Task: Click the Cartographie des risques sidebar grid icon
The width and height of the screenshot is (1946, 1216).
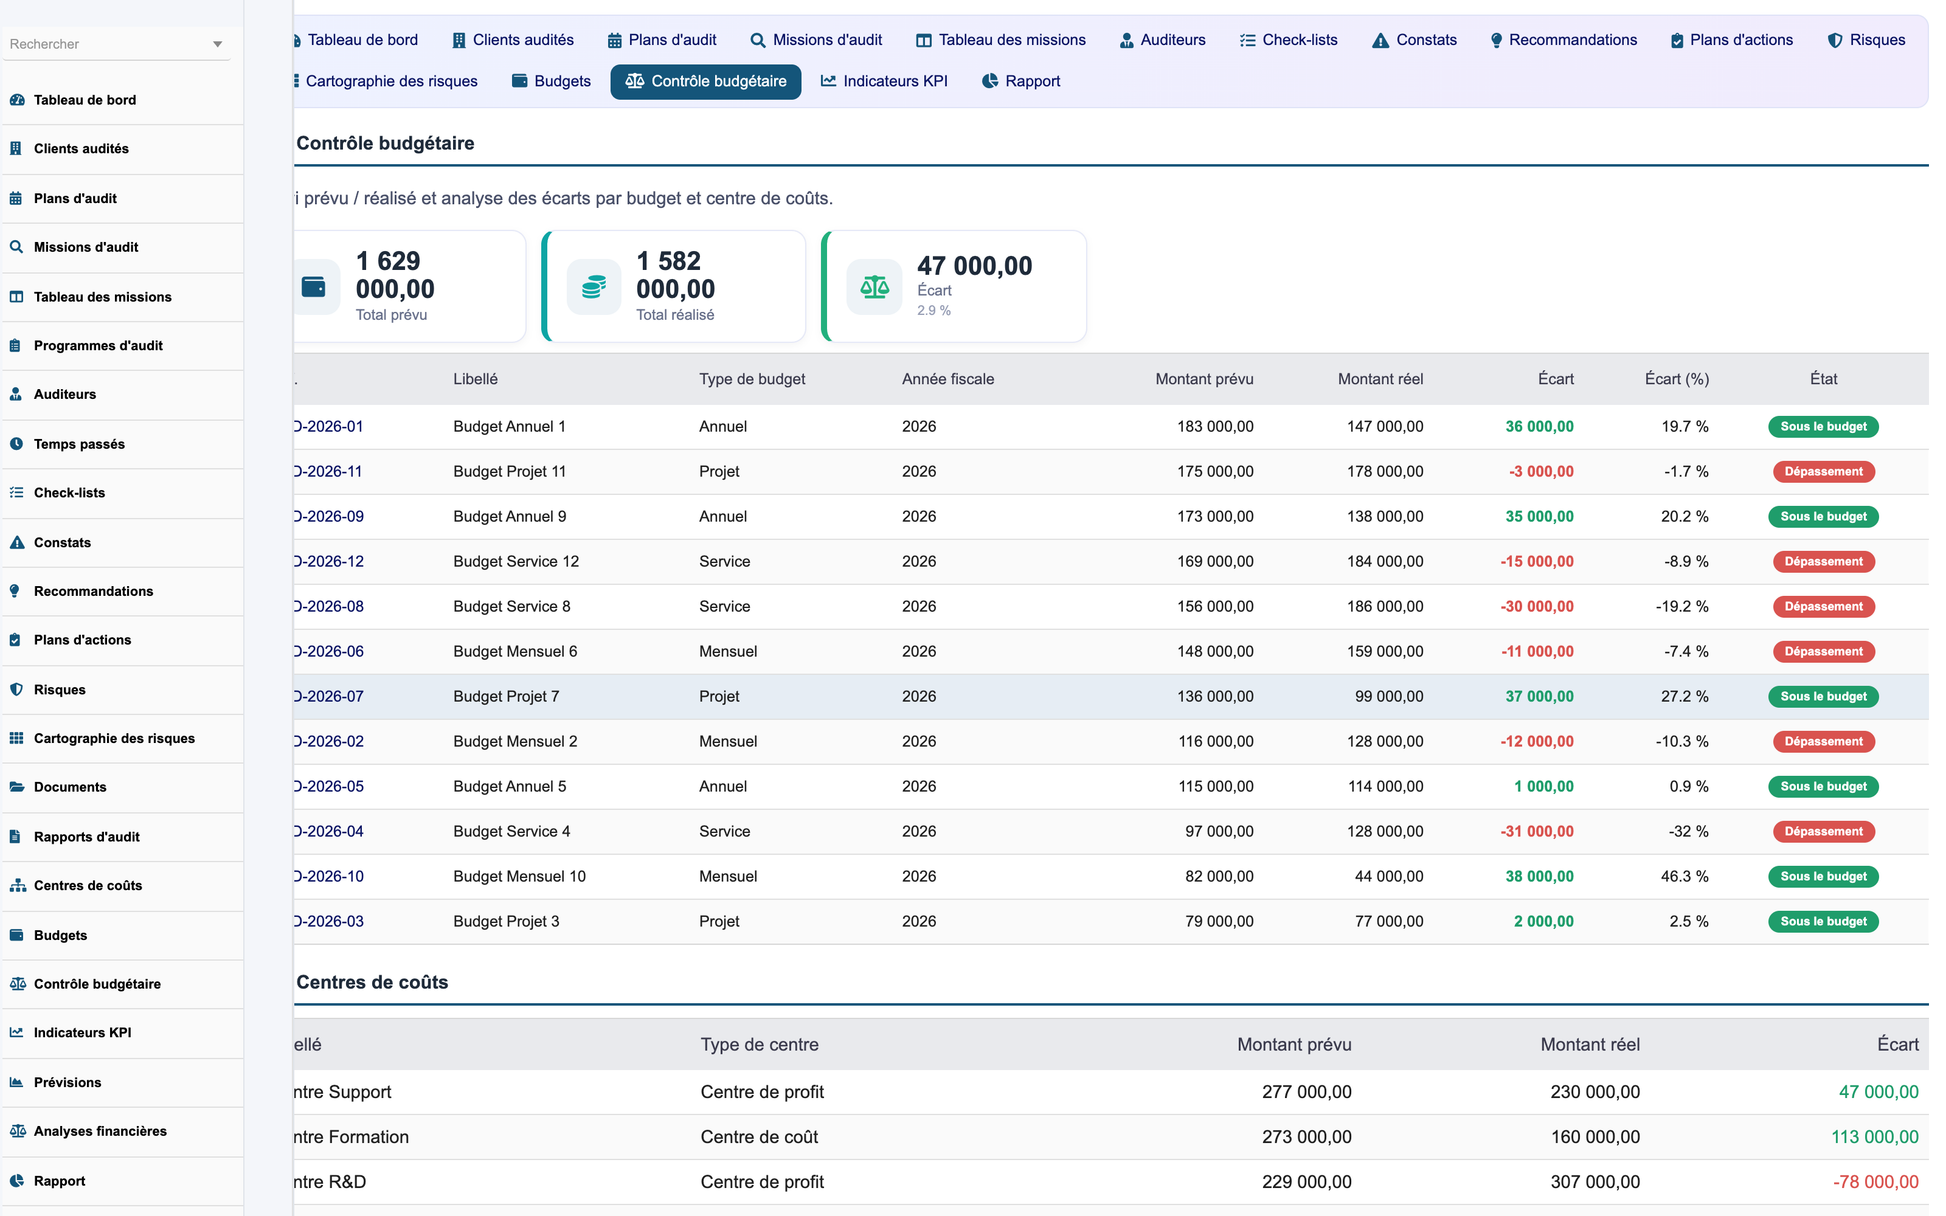Action: coord(16,739)
